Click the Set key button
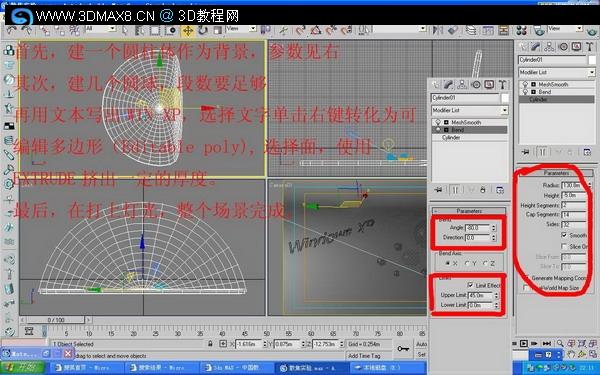 tap(421, 355)
